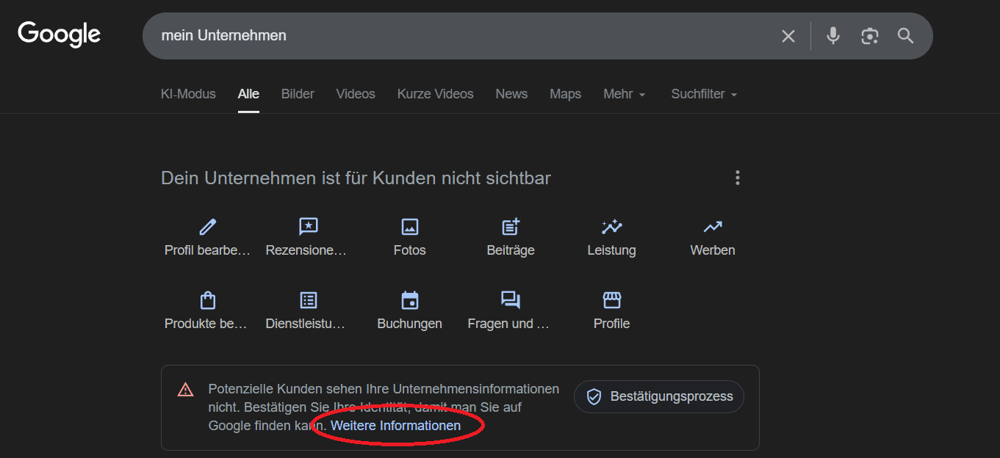The image size is (1000, 458).
Task: Expand the Mehr dropdown
Action: tap(624, 94)
